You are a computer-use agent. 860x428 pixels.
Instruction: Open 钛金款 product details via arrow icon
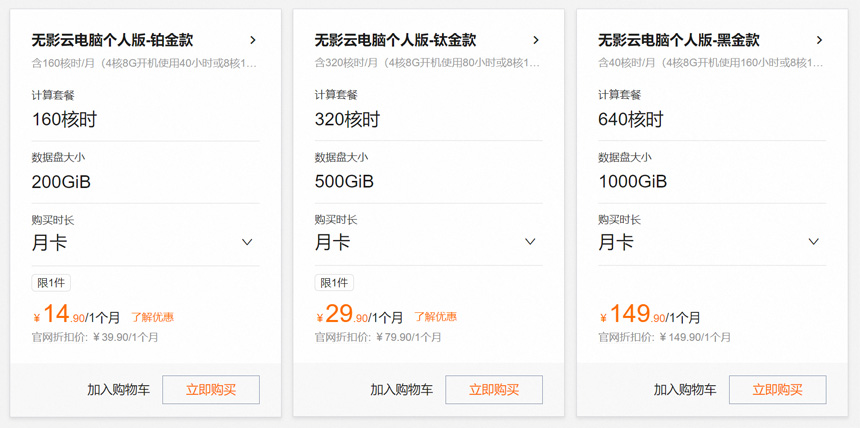pyautogui.click(x=536, y=40)
